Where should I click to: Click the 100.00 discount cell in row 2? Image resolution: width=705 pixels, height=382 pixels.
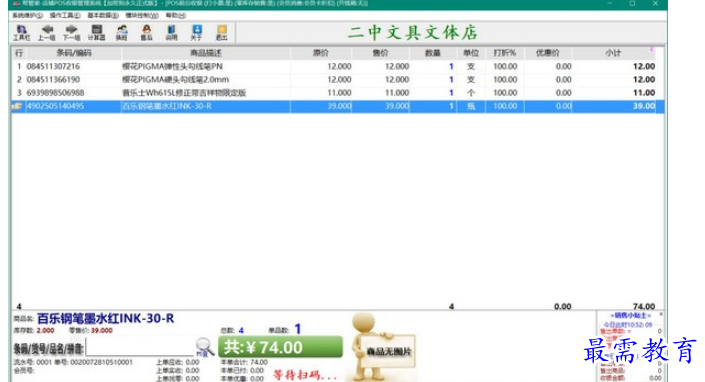tap(505, 80)
